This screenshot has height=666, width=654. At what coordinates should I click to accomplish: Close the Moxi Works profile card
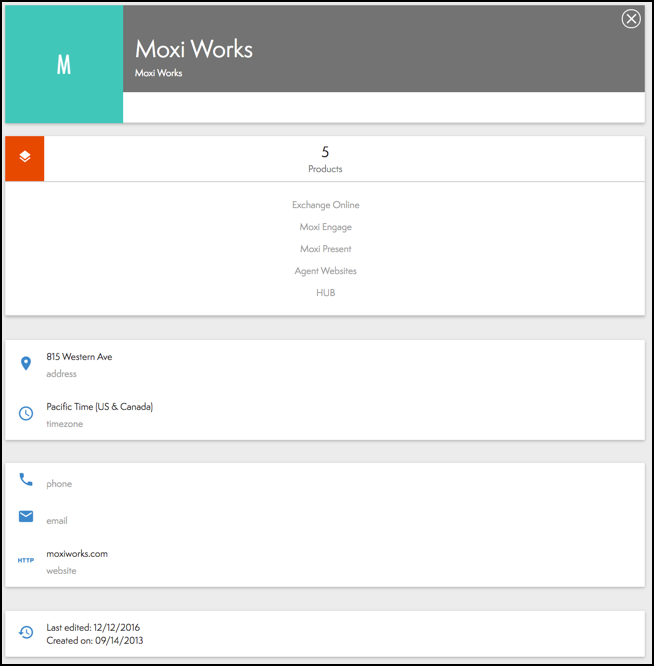pos(631,19)
